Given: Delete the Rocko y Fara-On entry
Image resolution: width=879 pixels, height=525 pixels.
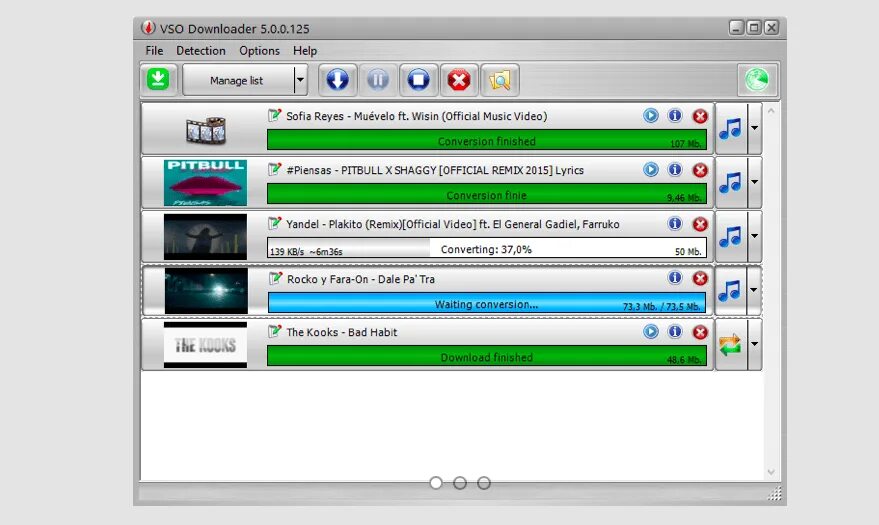Looking at the screenshot, I should pos(700,278).
